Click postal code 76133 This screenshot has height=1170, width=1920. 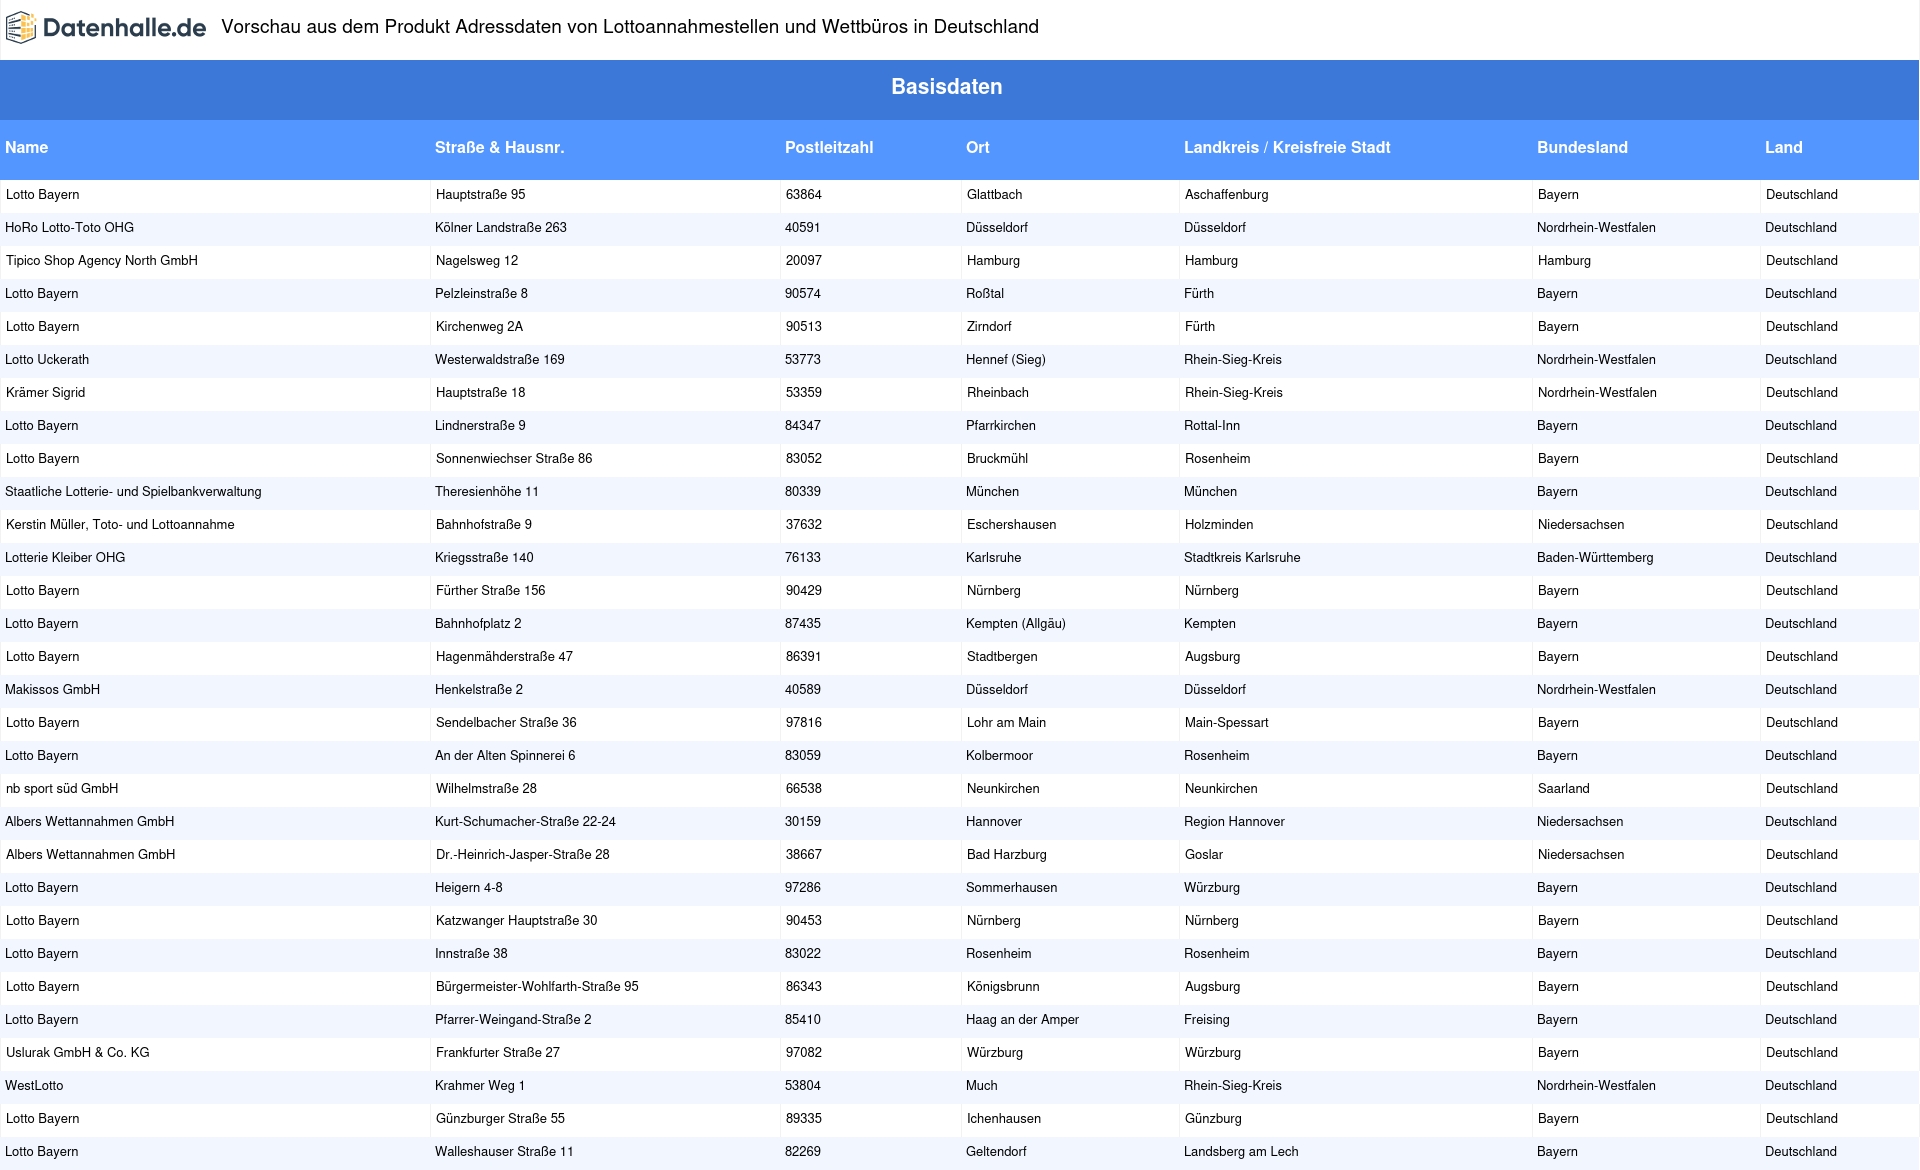tap(803, 557)
